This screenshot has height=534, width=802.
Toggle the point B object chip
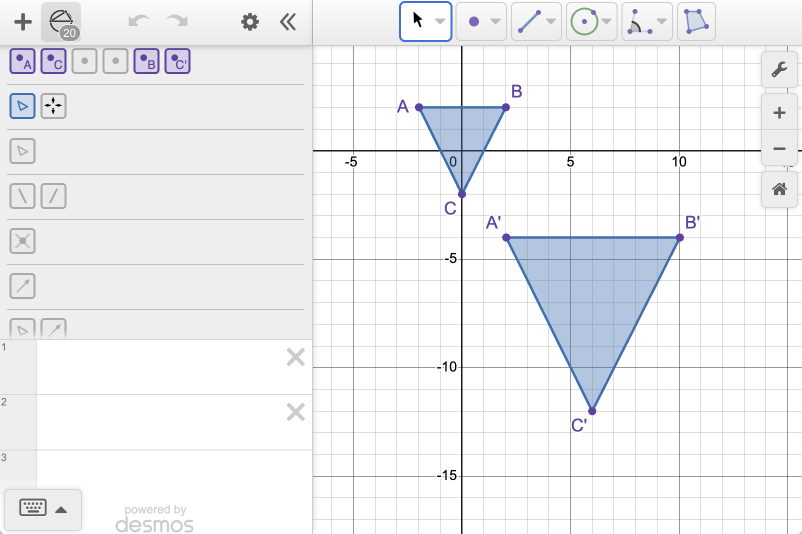click(146, 62)
